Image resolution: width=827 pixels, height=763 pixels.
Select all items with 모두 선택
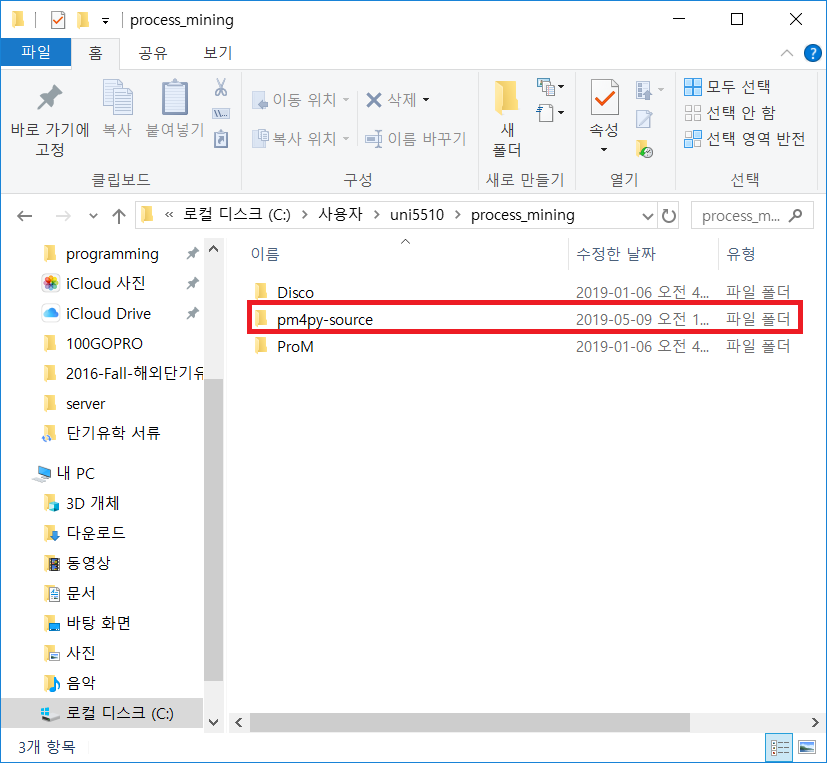coord(717,86)
